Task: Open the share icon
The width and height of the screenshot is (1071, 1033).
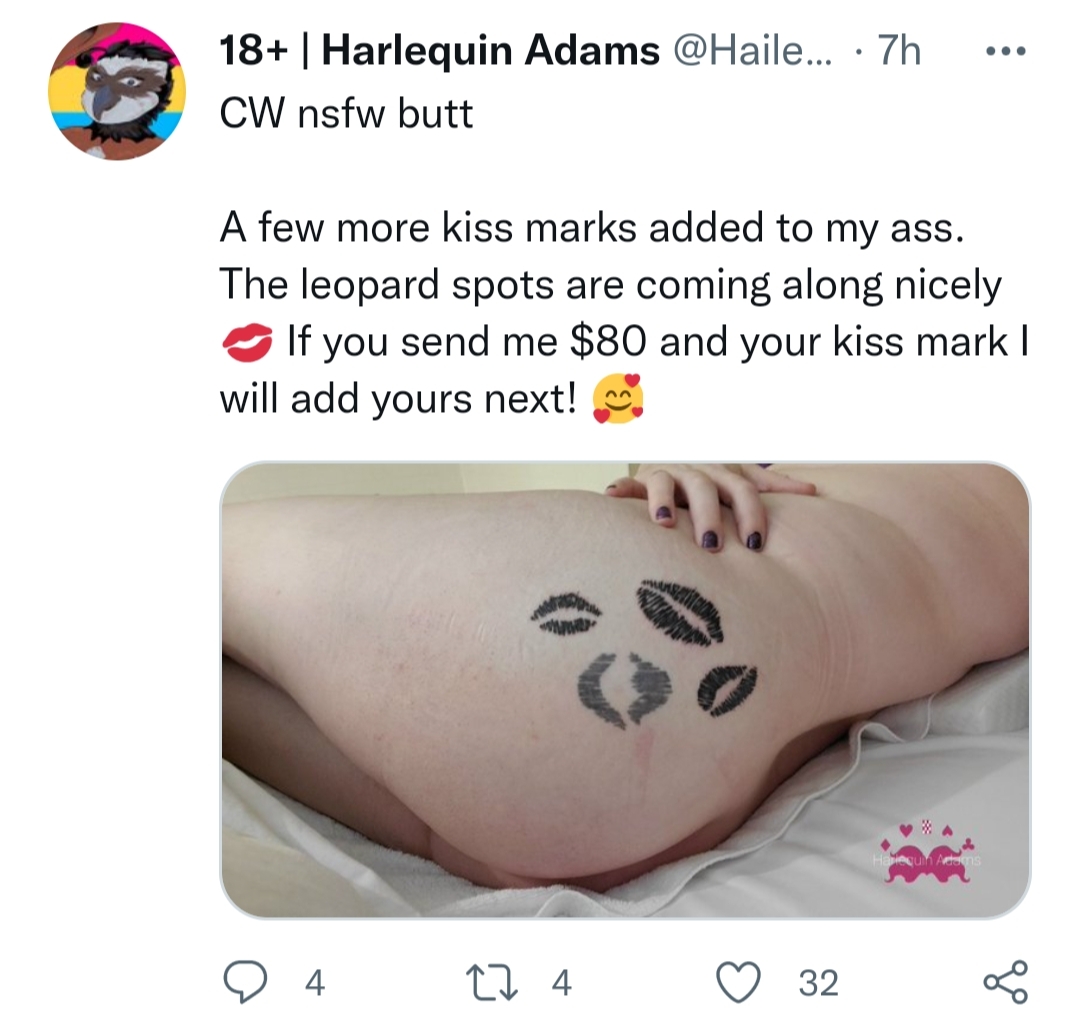Action: coord(1005,982)
